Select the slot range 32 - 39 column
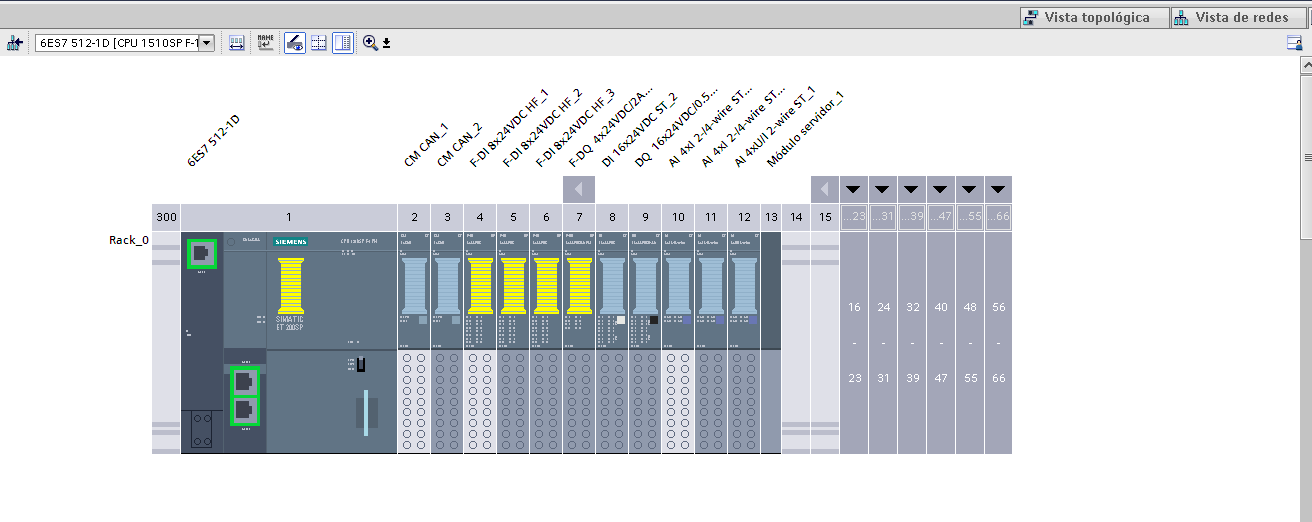This screenshot has width=1312, height=522. (x=912, y=342)
